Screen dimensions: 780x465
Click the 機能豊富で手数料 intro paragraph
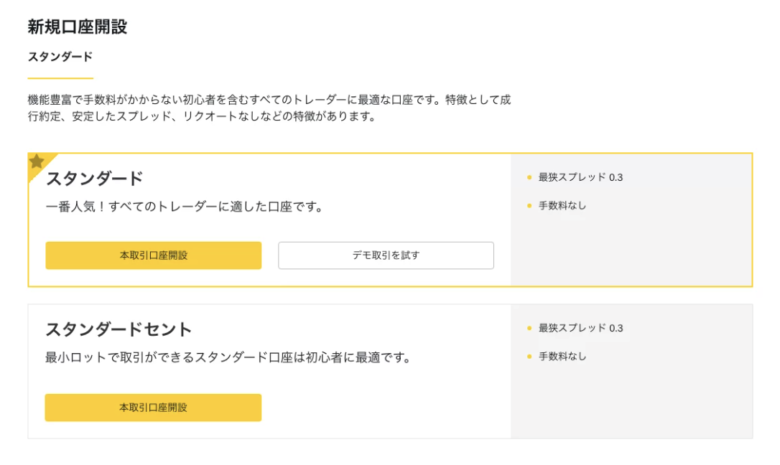(269, 108)
